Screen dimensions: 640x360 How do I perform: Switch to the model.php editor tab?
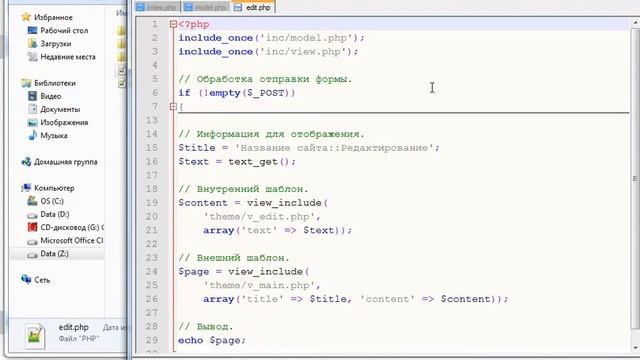coord(205,7)
